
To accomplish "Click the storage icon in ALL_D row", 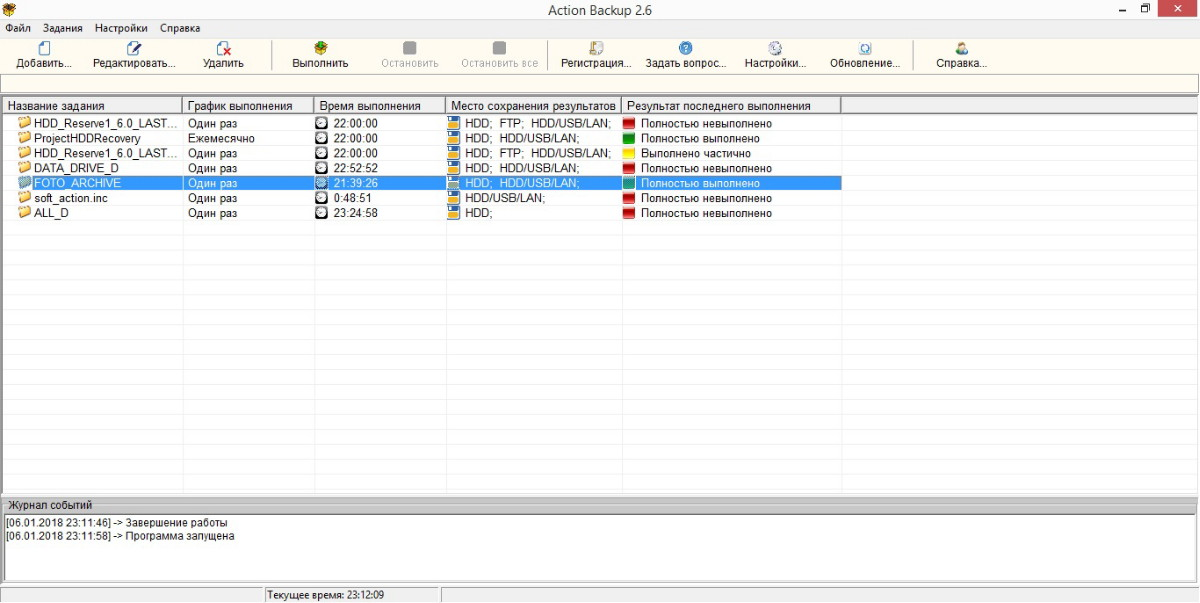I will [454, 213].
